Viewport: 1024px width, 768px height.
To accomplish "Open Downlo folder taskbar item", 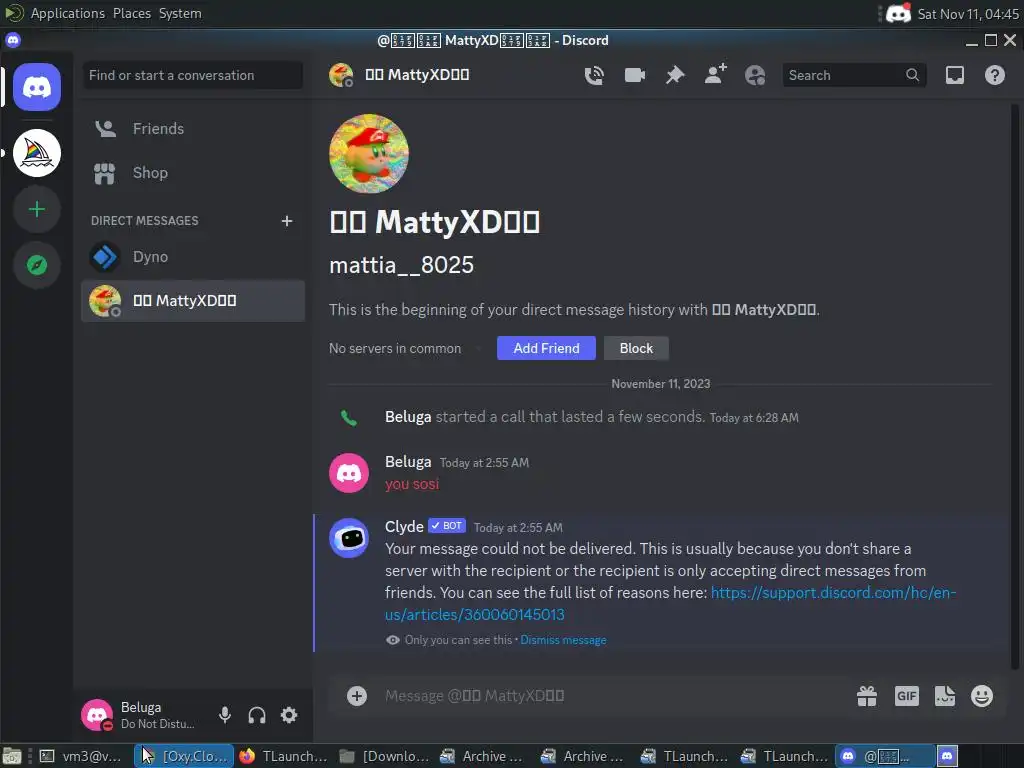I will pos(385,756).
